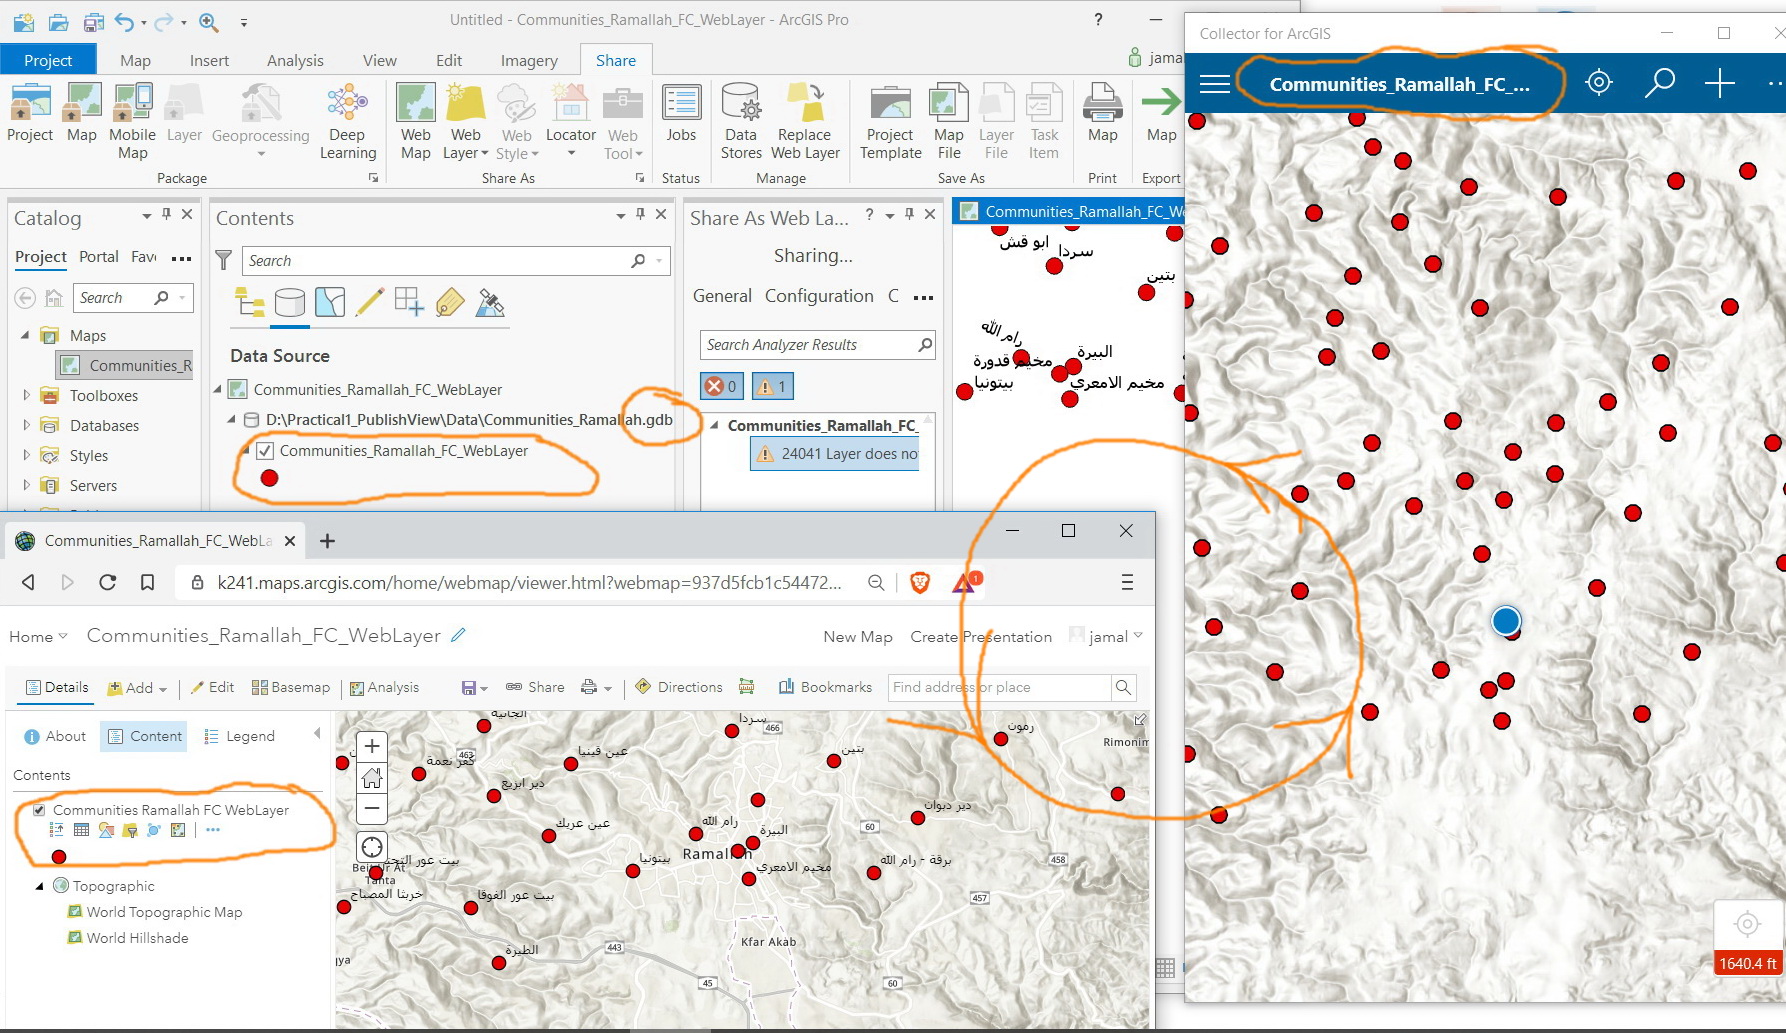The height and width of the screenshot is (1033, 1786).
Task: Click Replace Web Layer icon
Action: [805, 122]
